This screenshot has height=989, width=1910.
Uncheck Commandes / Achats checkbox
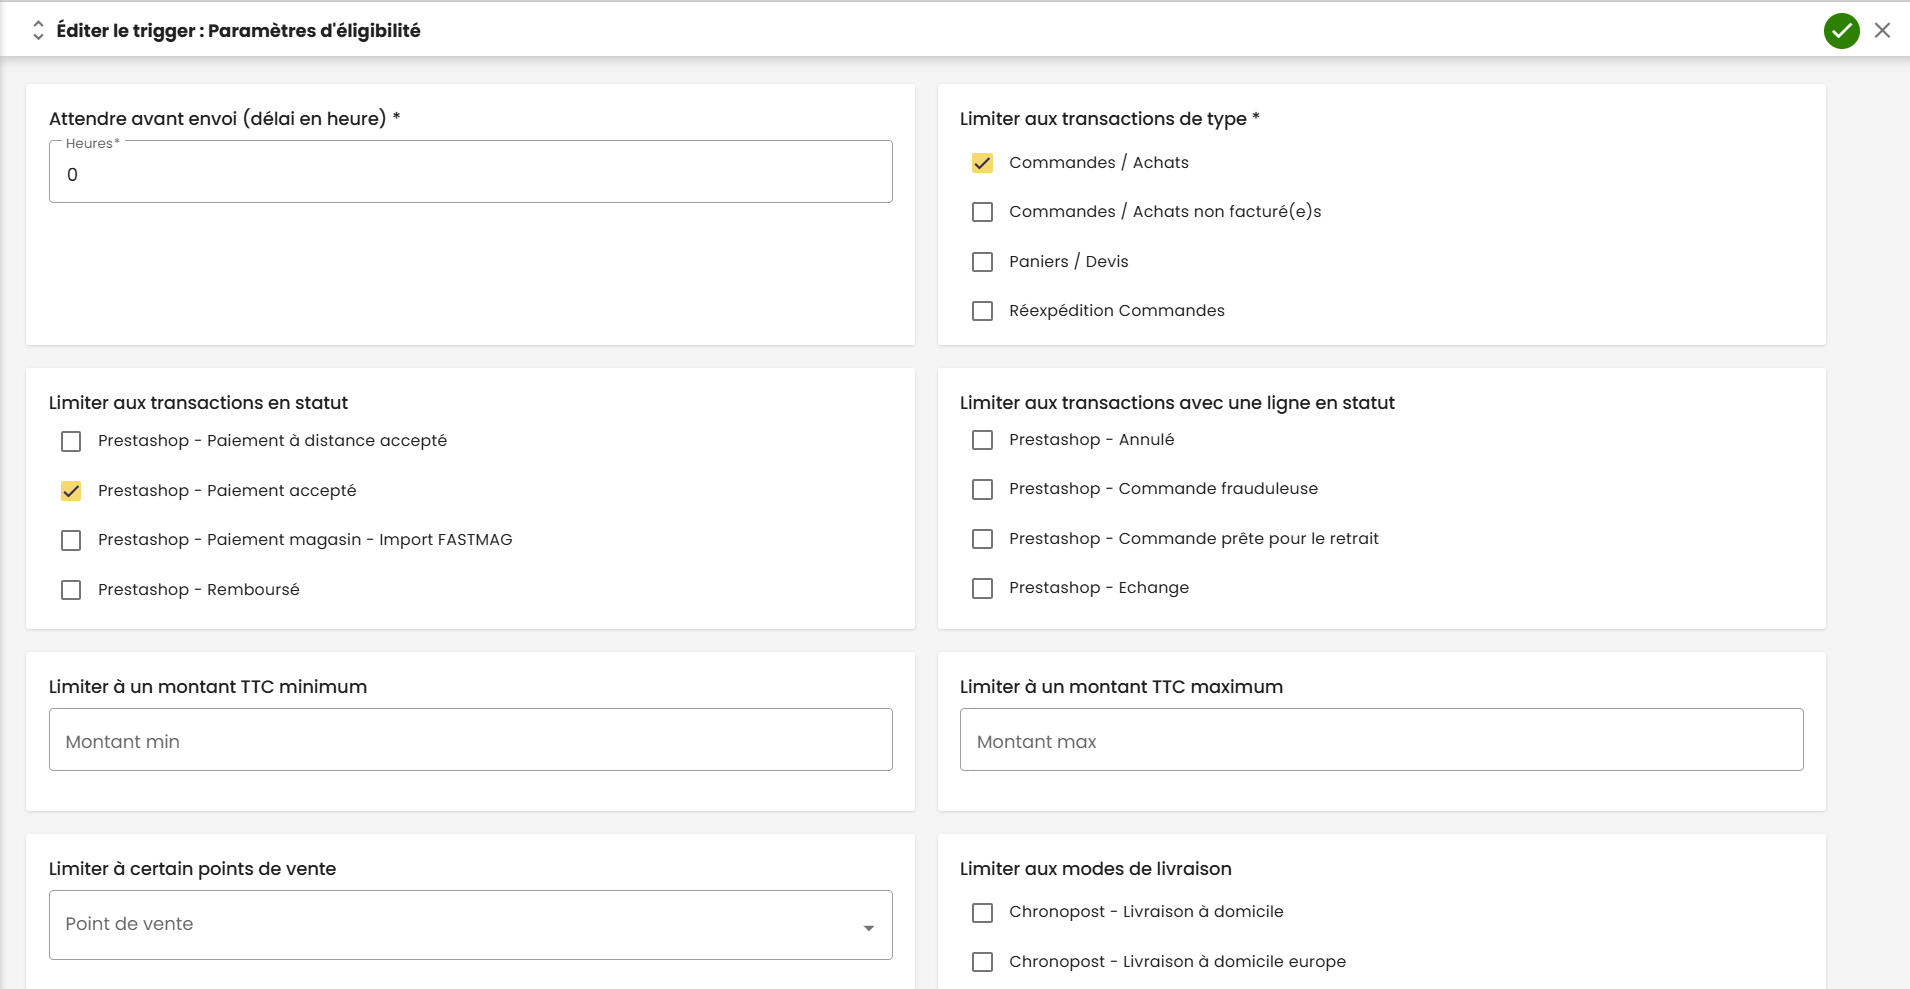pyautogui.click(x=982, y=163)
